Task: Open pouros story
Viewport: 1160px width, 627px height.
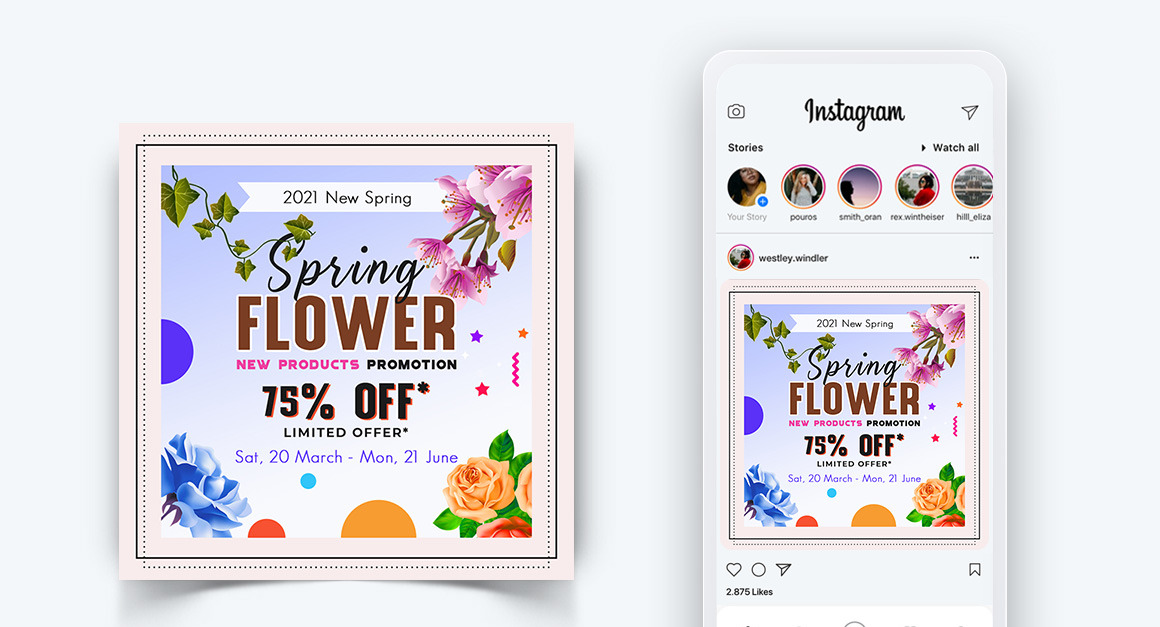Action: click(803, 186)
